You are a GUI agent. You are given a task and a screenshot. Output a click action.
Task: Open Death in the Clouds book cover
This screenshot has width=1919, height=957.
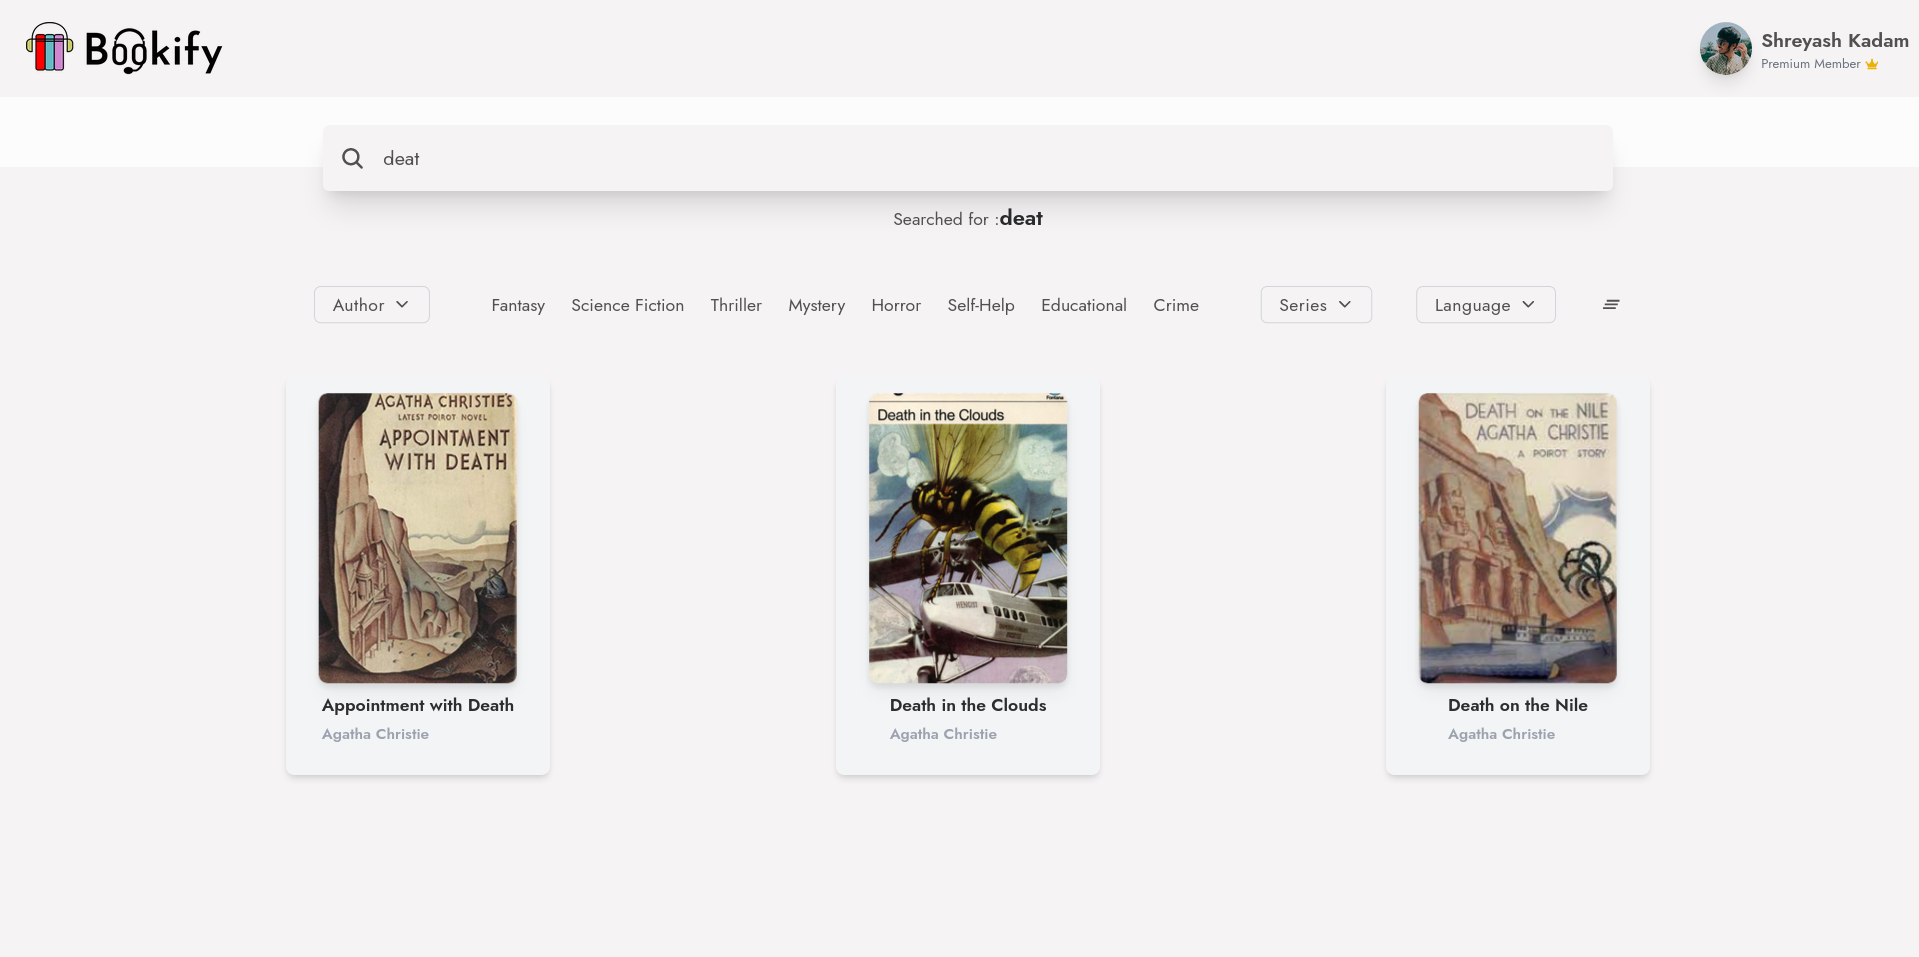click(968, 538)
